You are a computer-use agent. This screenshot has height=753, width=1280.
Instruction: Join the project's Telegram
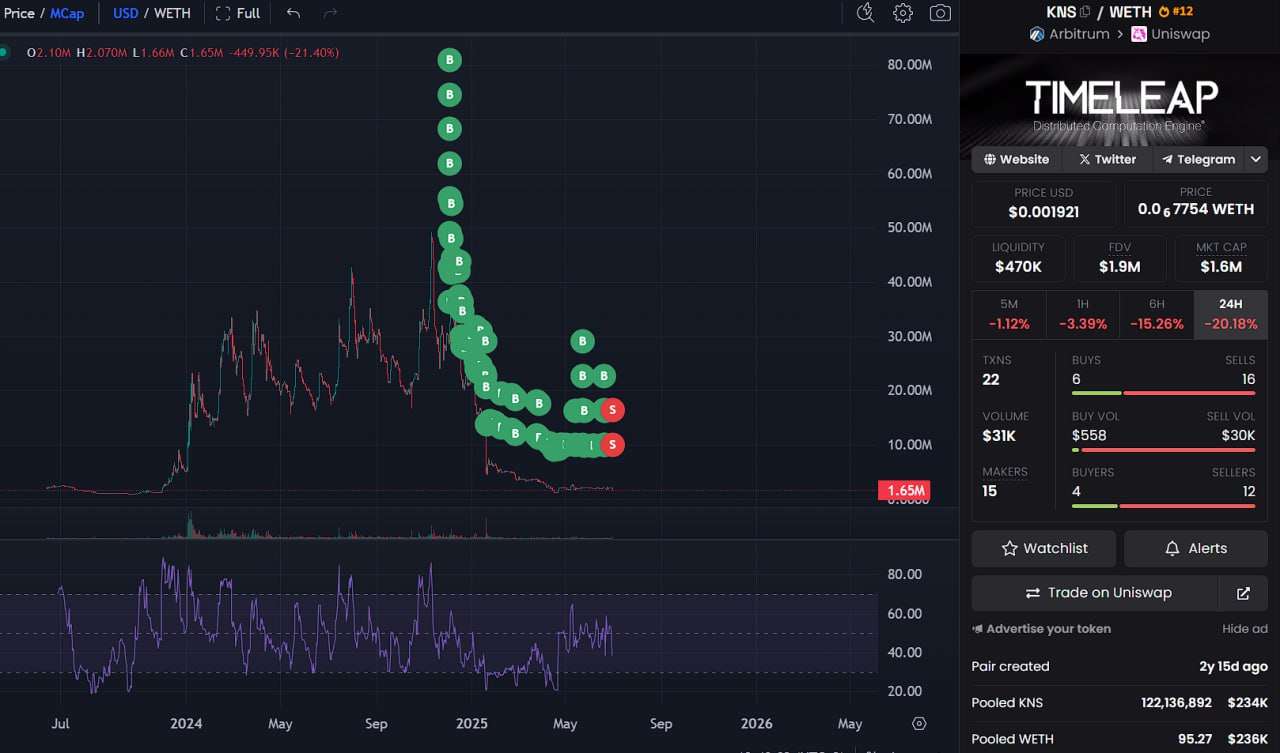1198,159
